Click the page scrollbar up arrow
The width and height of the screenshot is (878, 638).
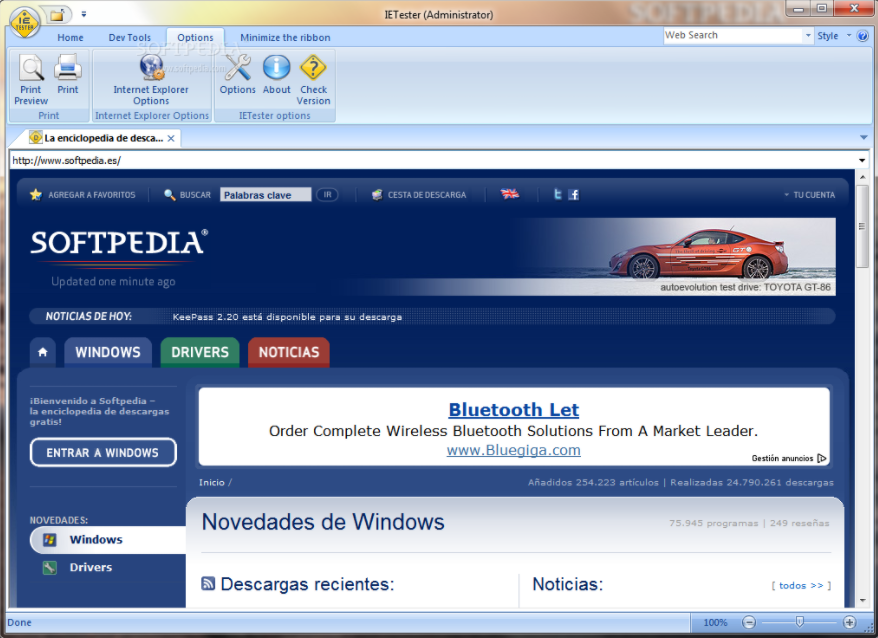pyautogui.click(x=863, y=177)
